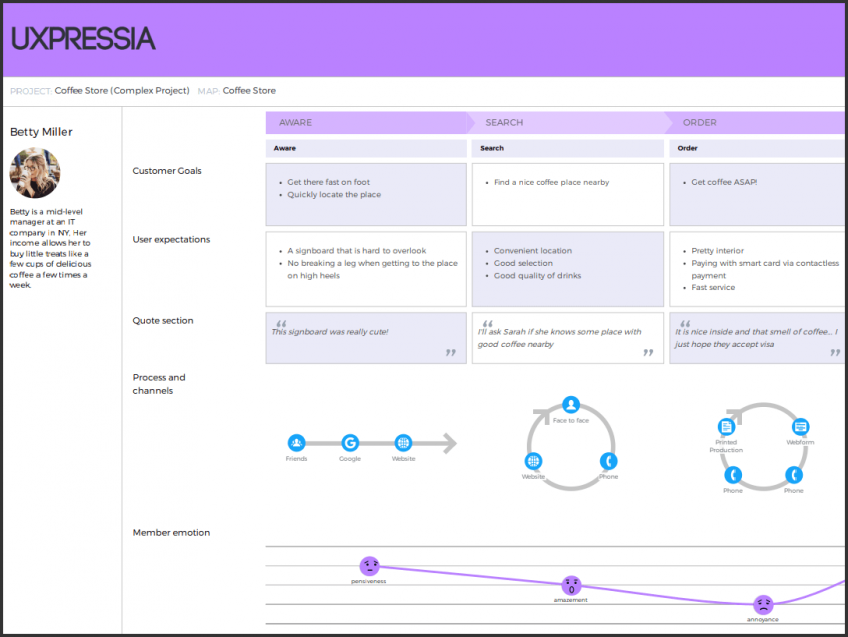The width and height of the screenshot is (848, 637).
Task: Select the leftmost Phone icon under Order
Action: pyautogui.click(x=733, y=476)
